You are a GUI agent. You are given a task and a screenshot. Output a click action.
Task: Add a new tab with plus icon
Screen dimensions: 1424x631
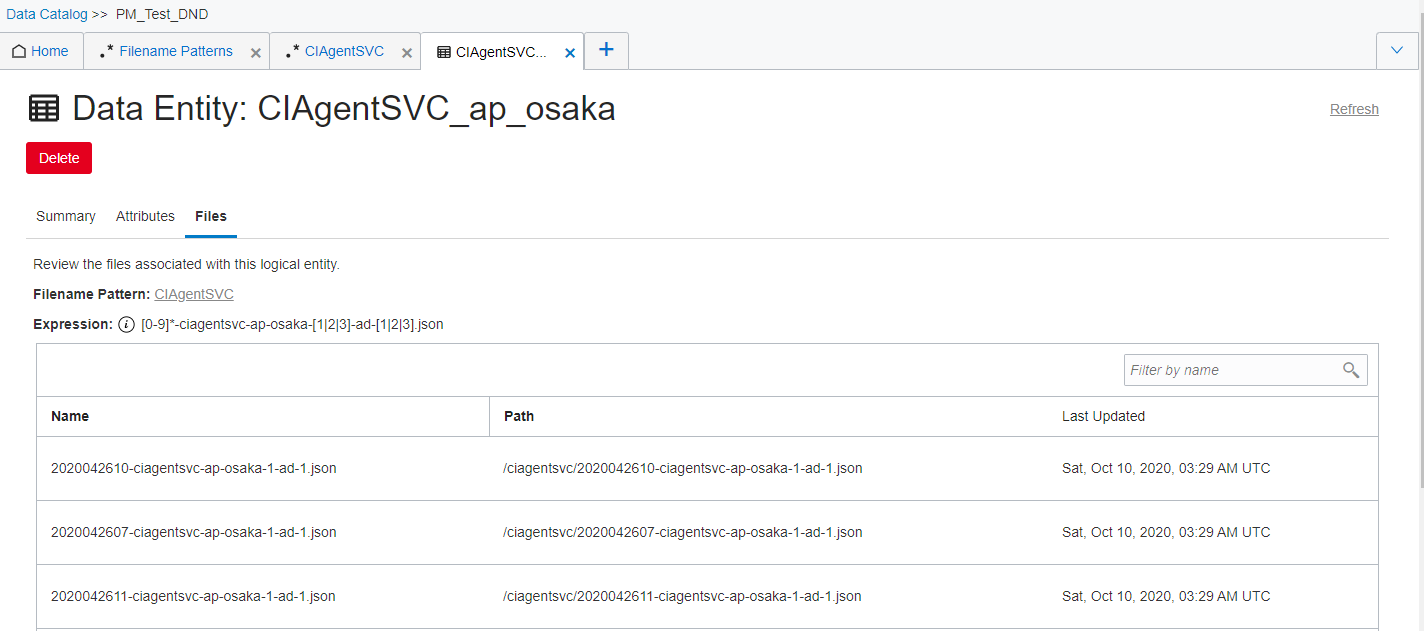(x=606, y=50)
